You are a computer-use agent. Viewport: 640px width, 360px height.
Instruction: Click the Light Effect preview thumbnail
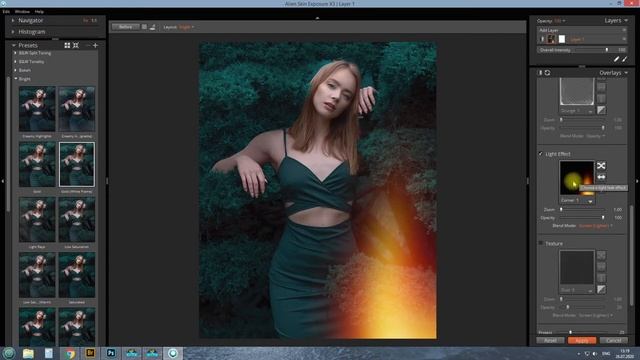click(x=577, y=178)
